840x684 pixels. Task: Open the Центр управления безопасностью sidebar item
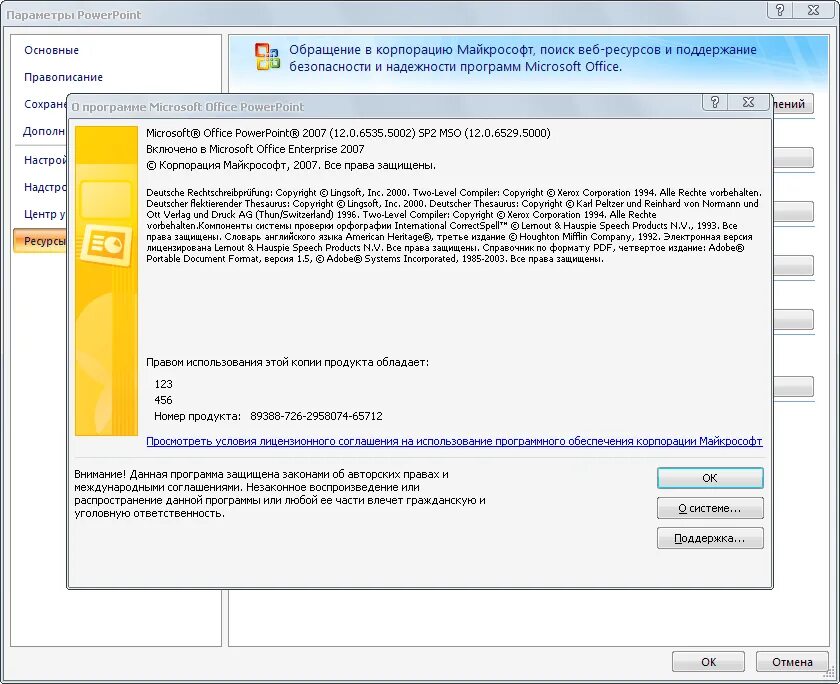45,214
